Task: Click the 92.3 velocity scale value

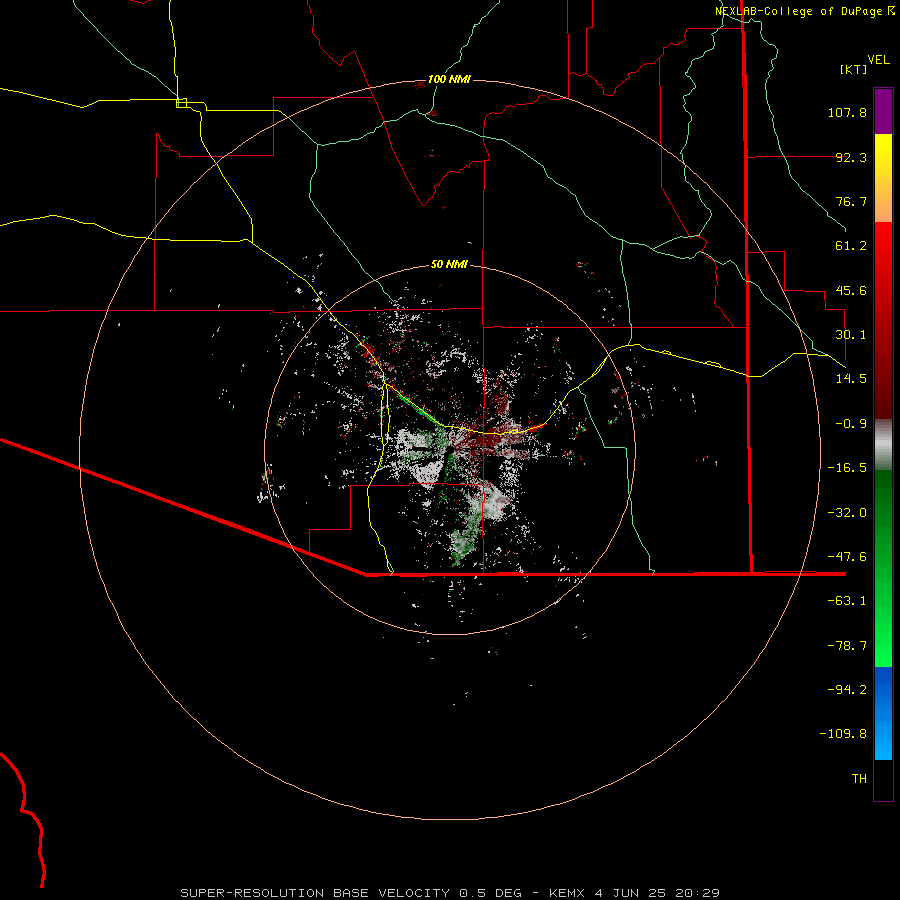Action: pyautogui.click(x=851, y=157)
